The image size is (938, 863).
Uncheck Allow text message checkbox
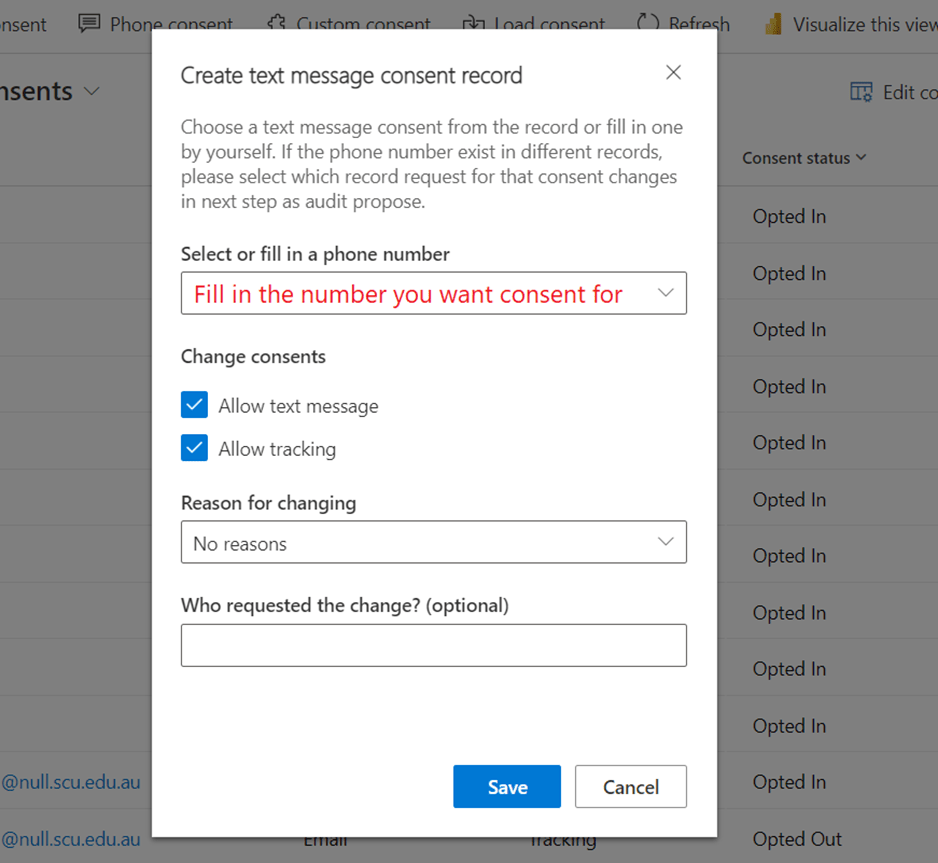click(194, 405)
